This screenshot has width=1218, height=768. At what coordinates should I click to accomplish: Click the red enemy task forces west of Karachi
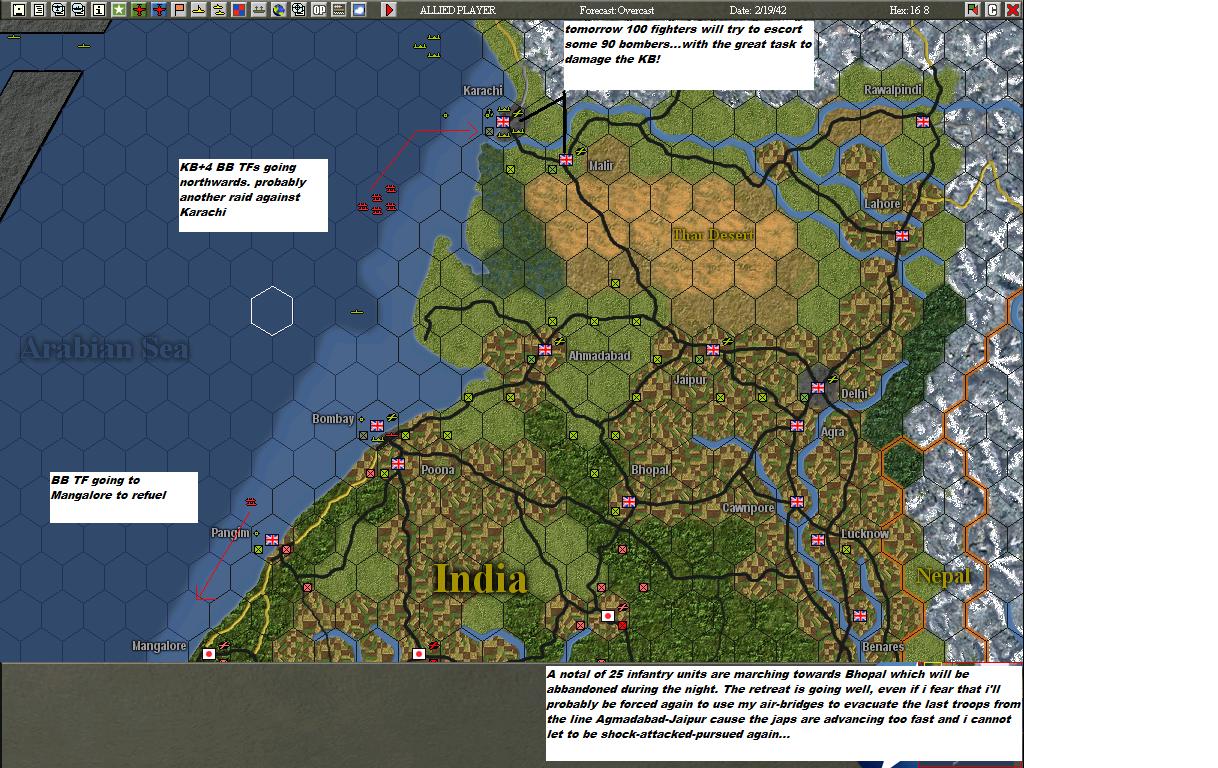coord(377,199)
